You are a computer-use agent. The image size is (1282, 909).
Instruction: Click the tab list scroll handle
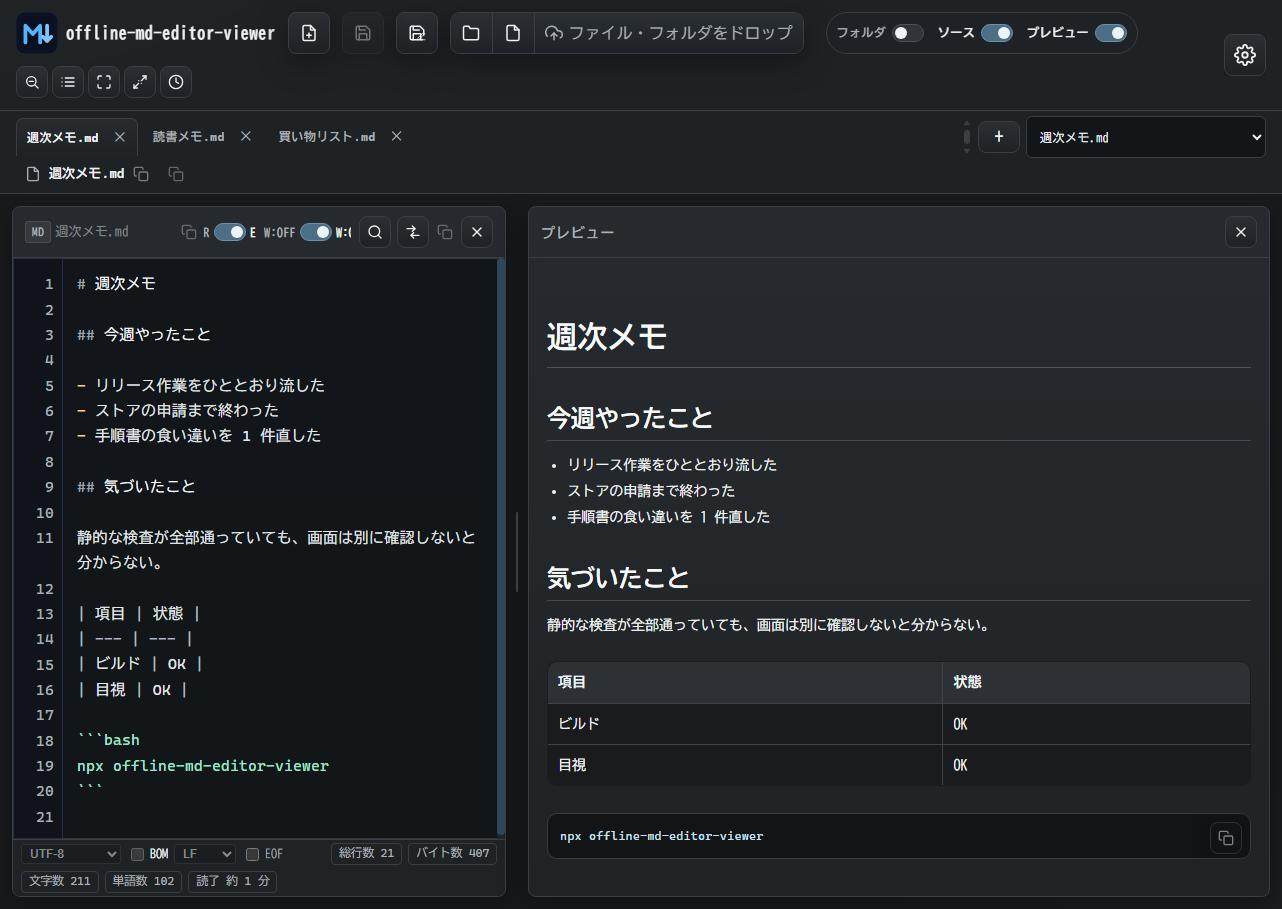tap(967, 137)
